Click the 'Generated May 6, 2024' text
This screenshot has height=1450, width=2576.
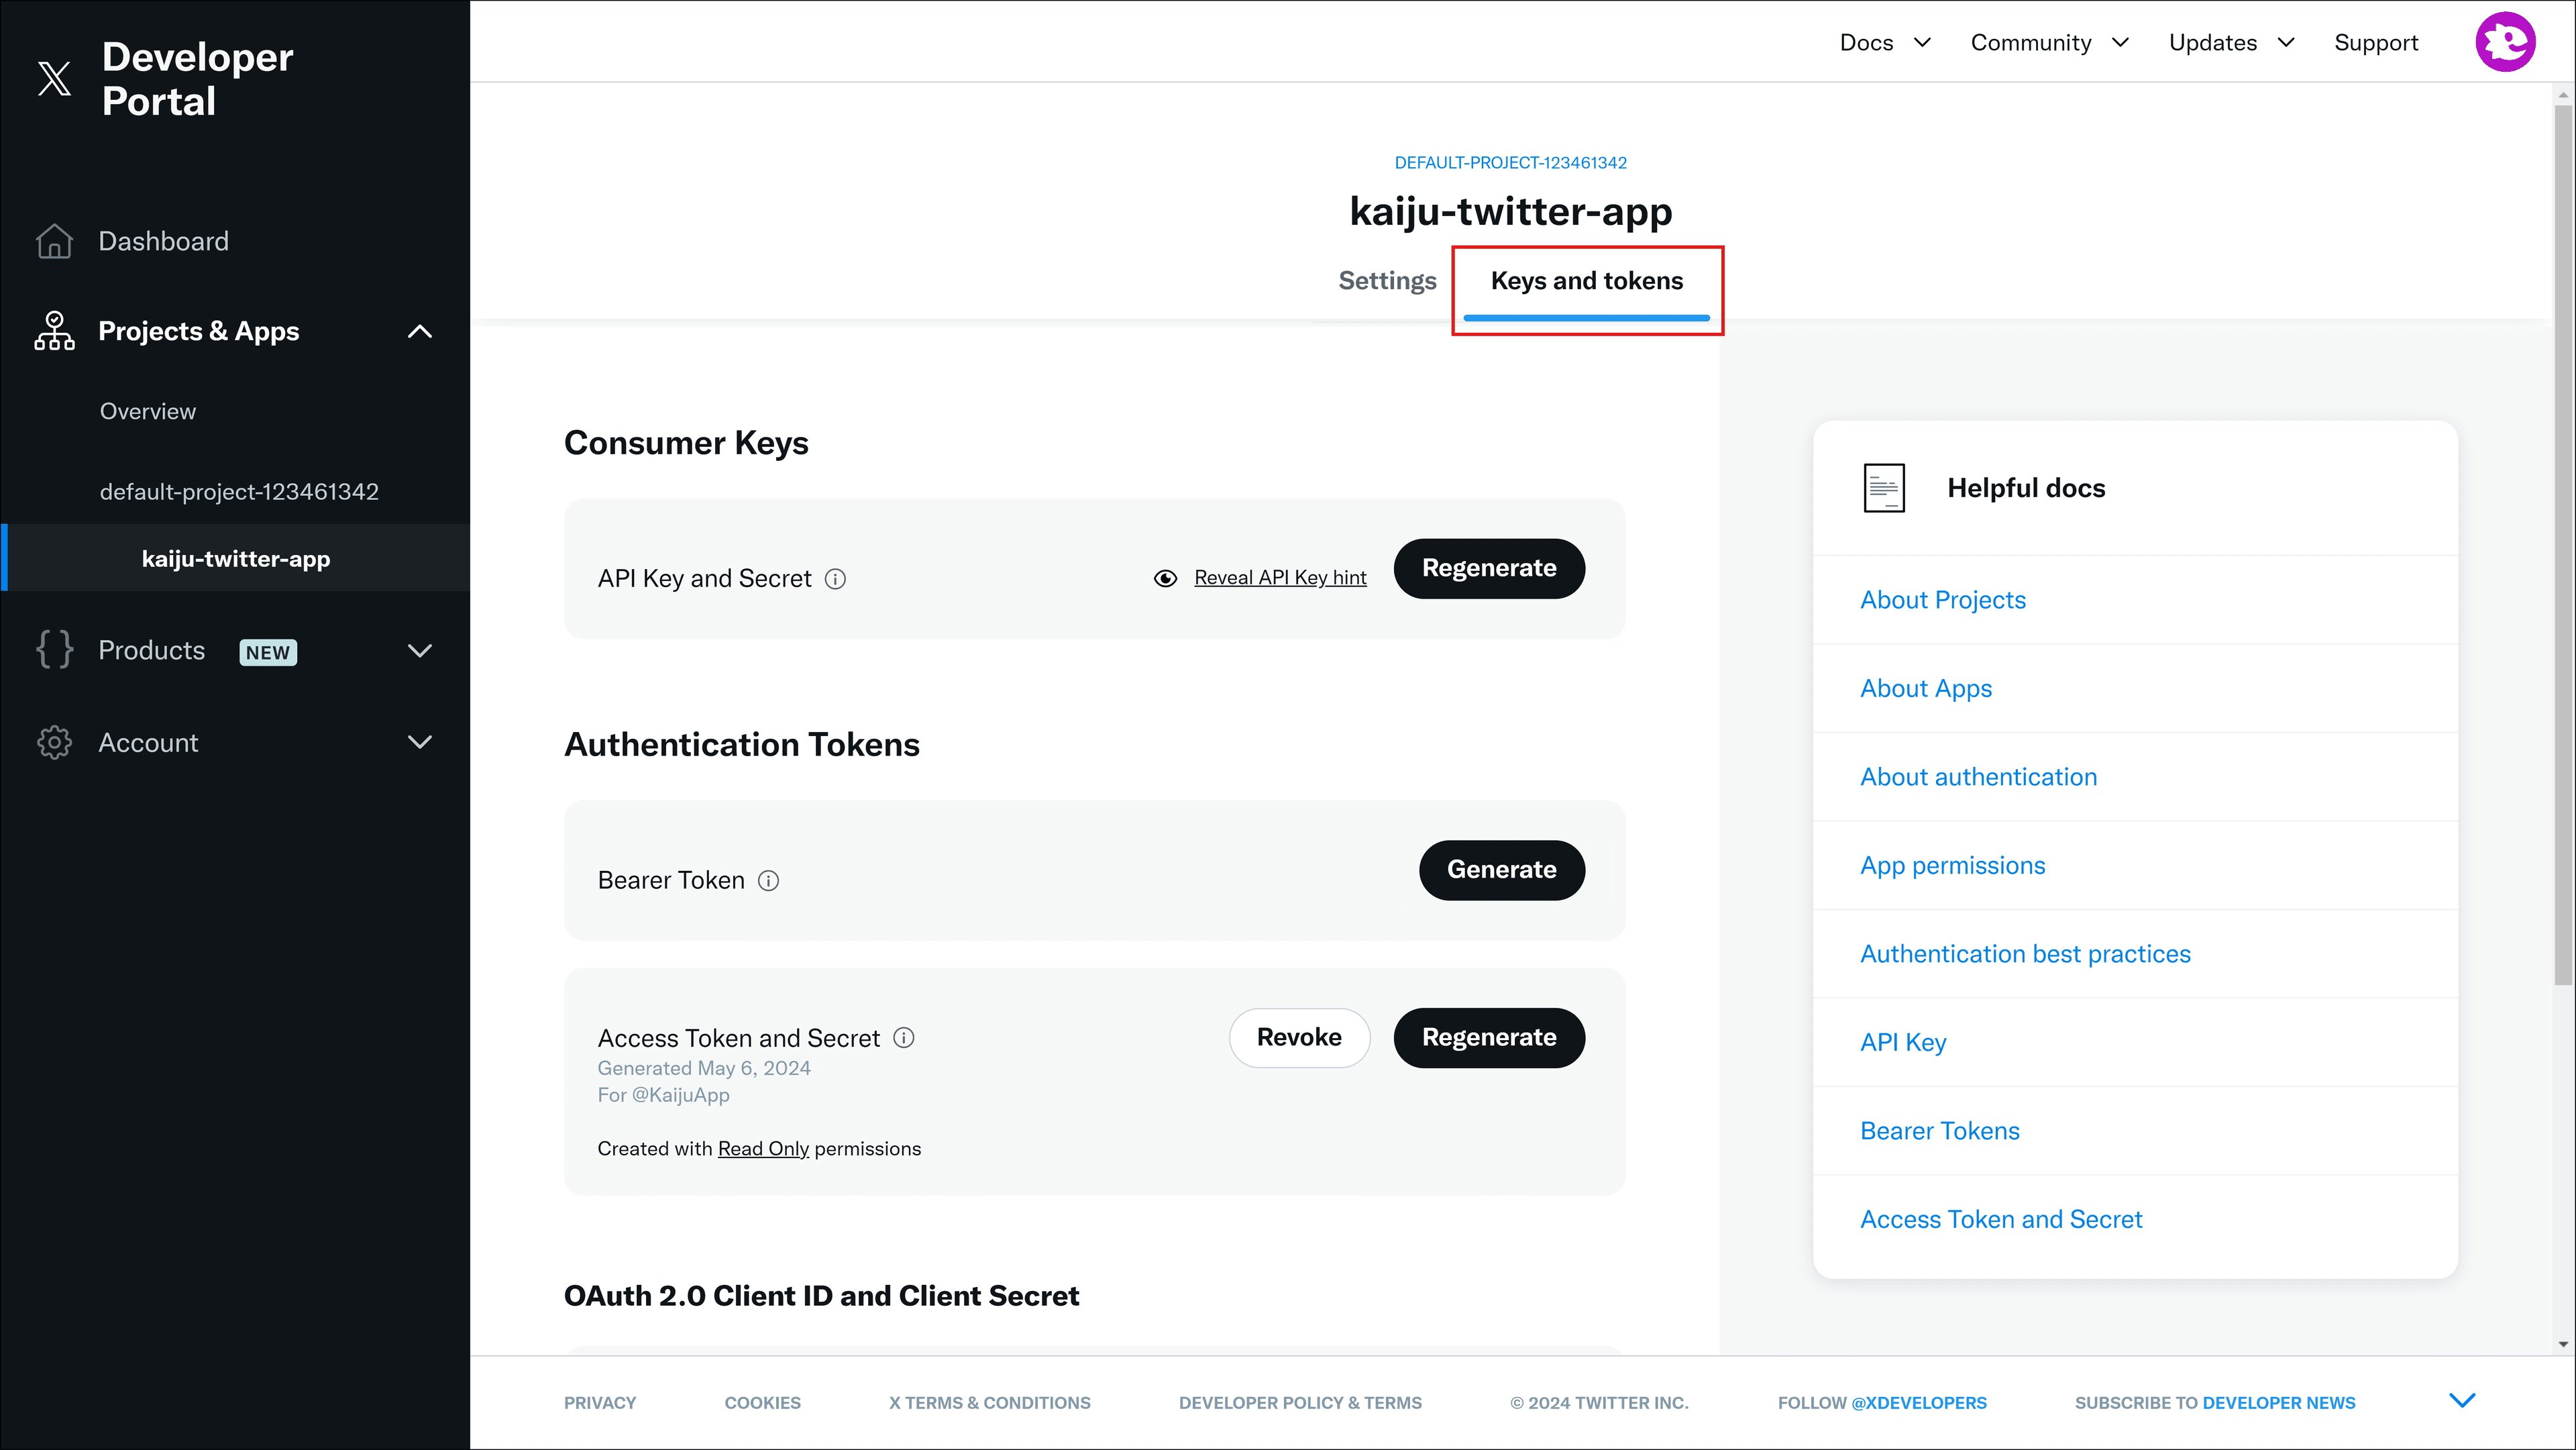704,1068
